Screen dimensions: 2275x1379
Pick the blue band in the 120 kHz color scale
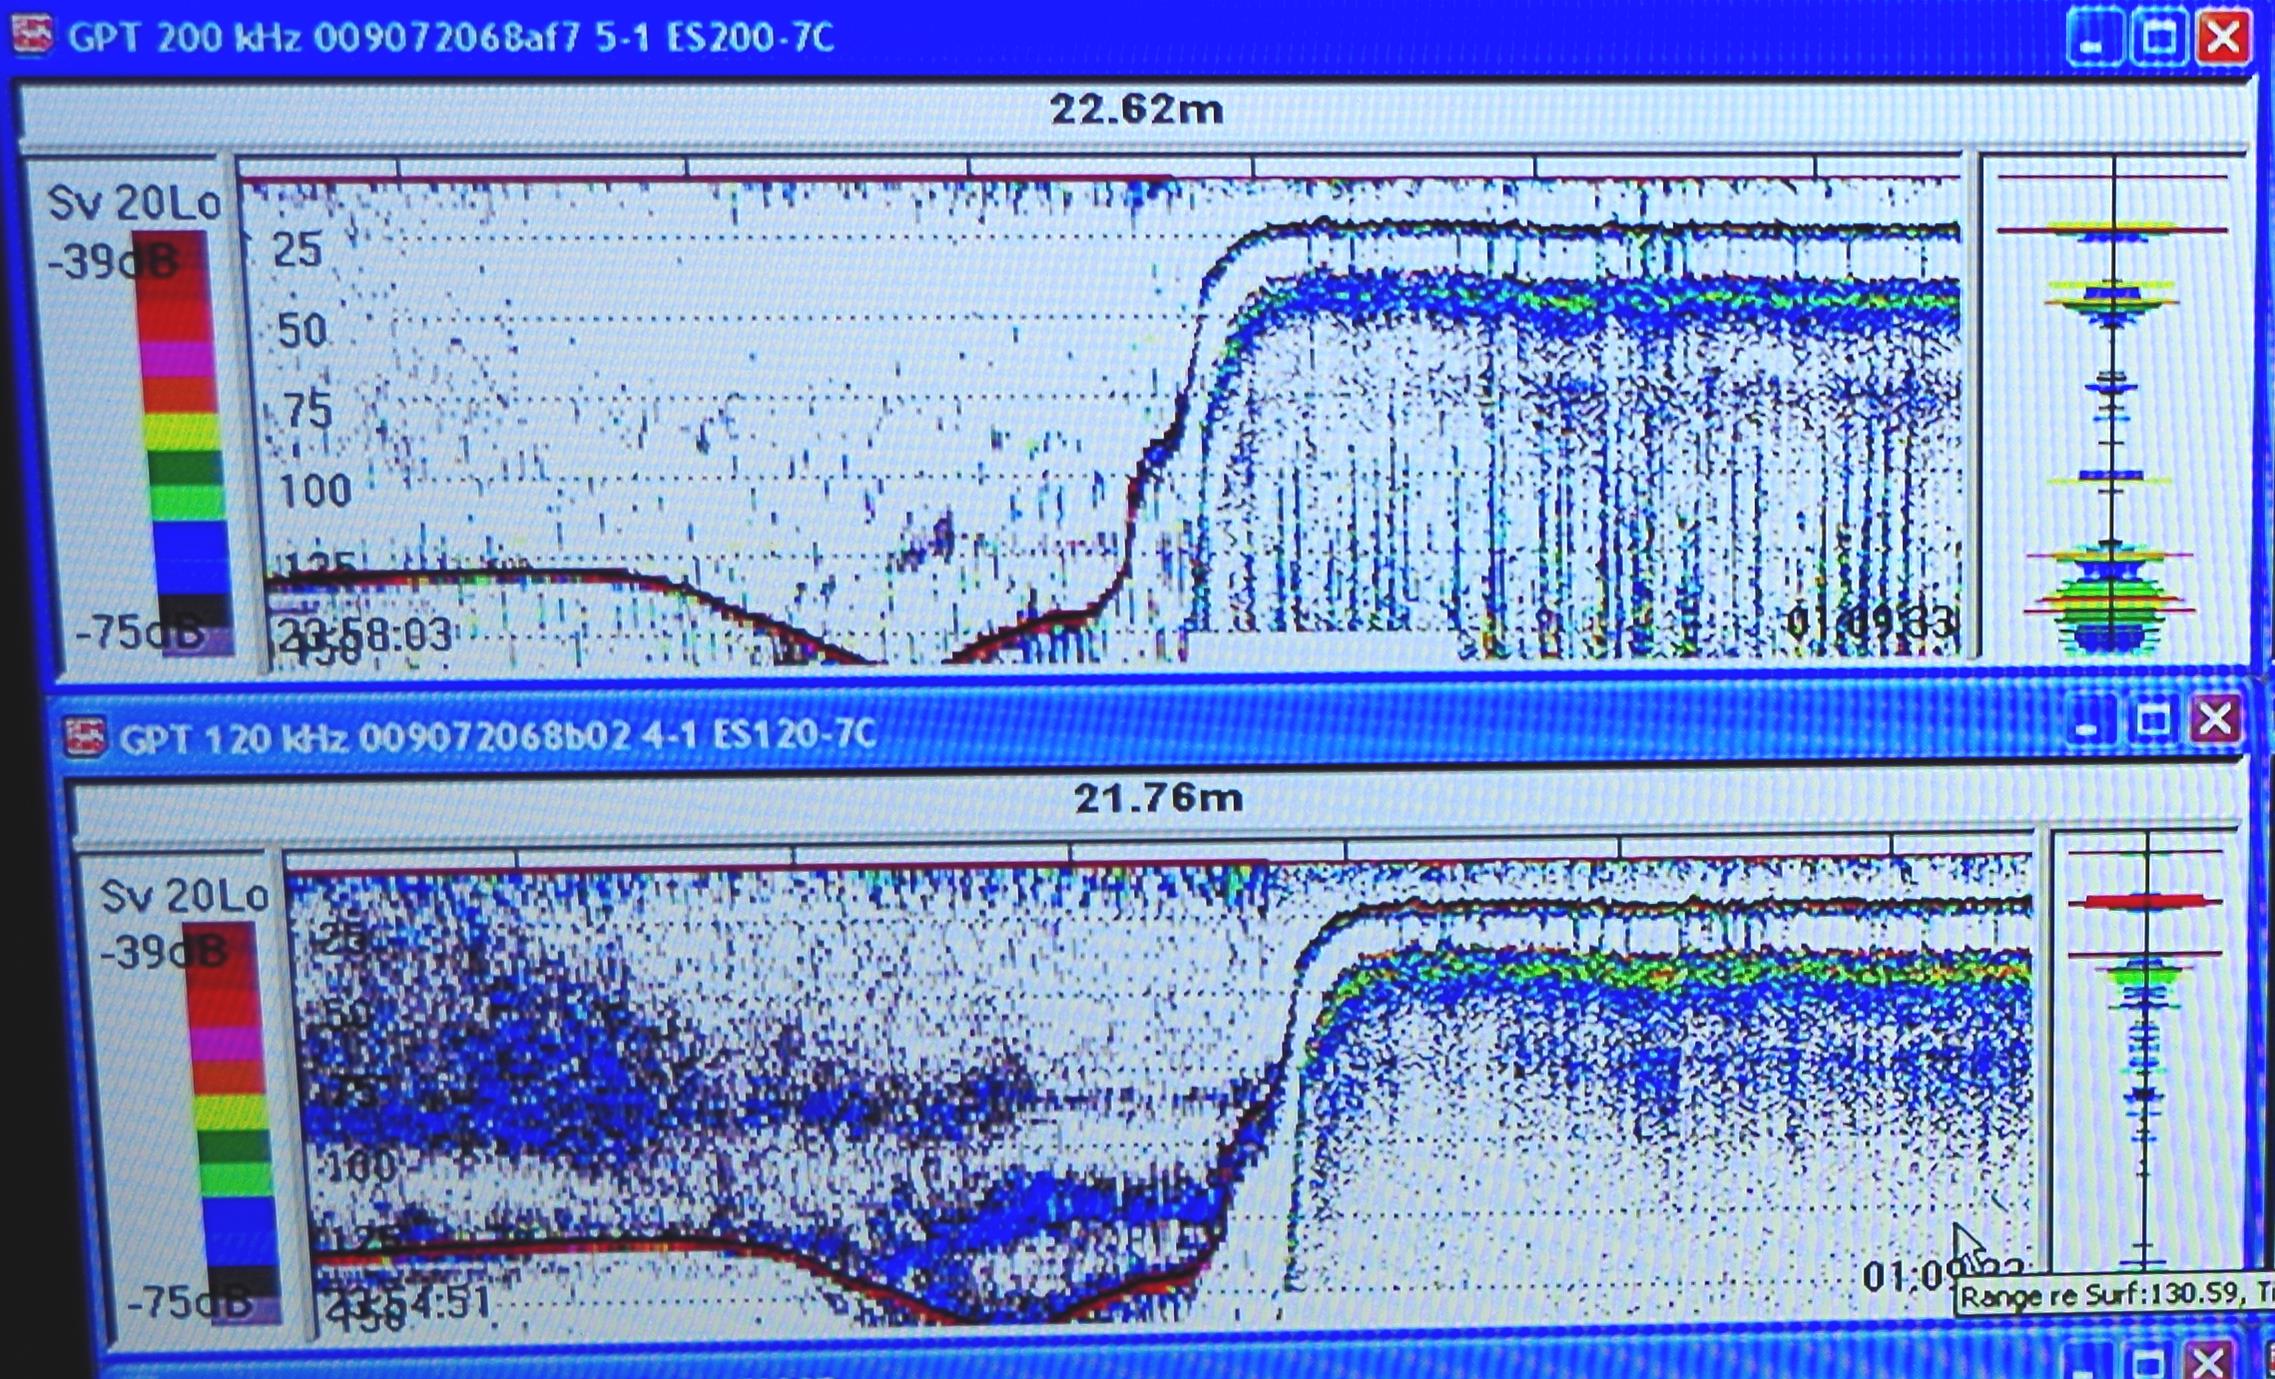[x=241, y=1230]
